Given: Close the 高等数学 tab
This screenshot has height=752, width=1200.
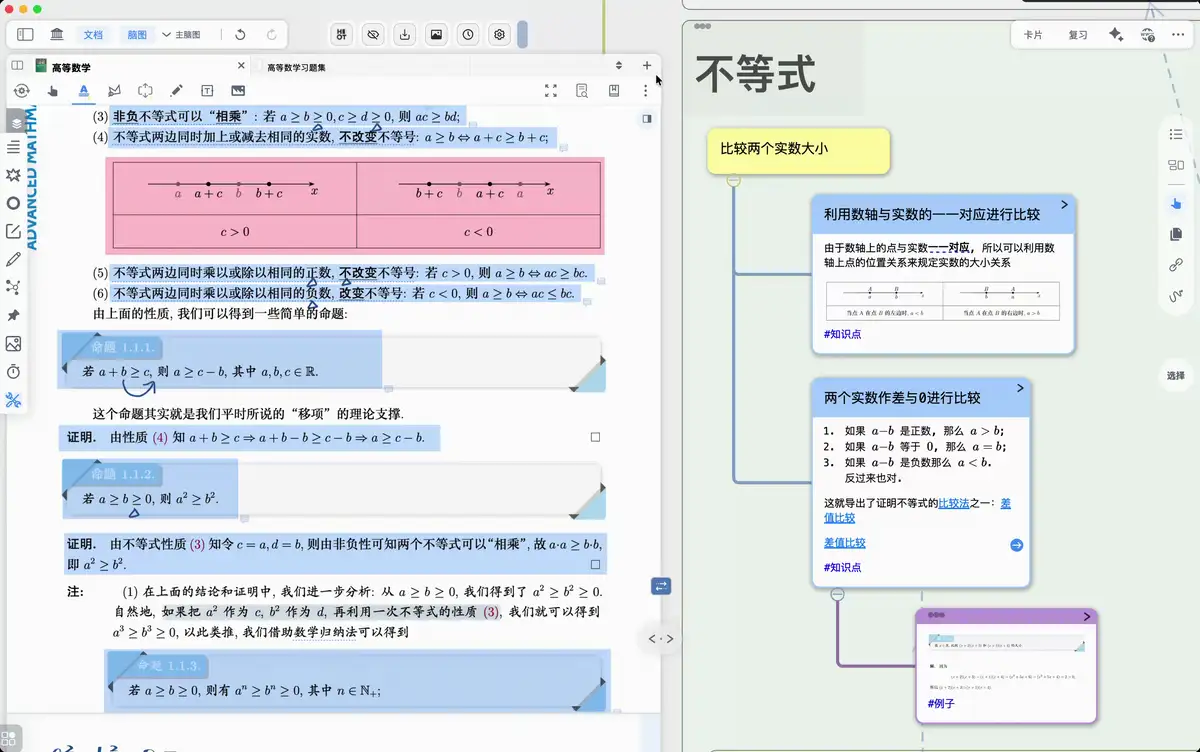Looking at the screenshot, I should tap(240, 66).
